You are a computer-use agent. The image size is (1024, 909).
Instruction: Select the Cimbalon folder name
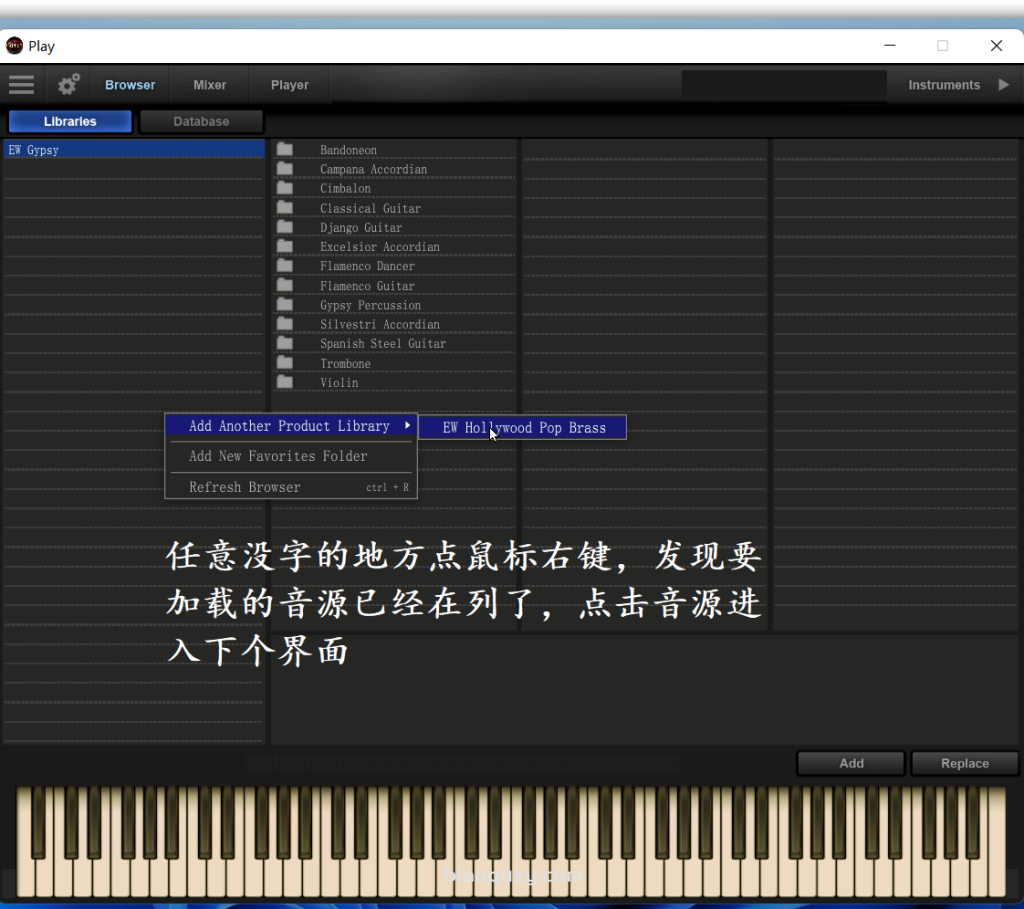point(345,188)
